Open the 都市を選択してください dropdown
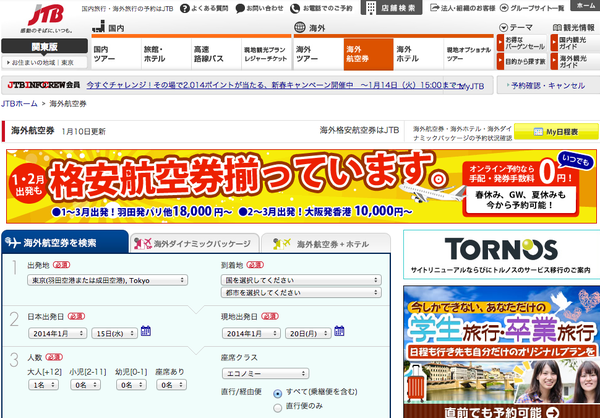Viewport: 600px width, 418px height. [x=301, y=292]
